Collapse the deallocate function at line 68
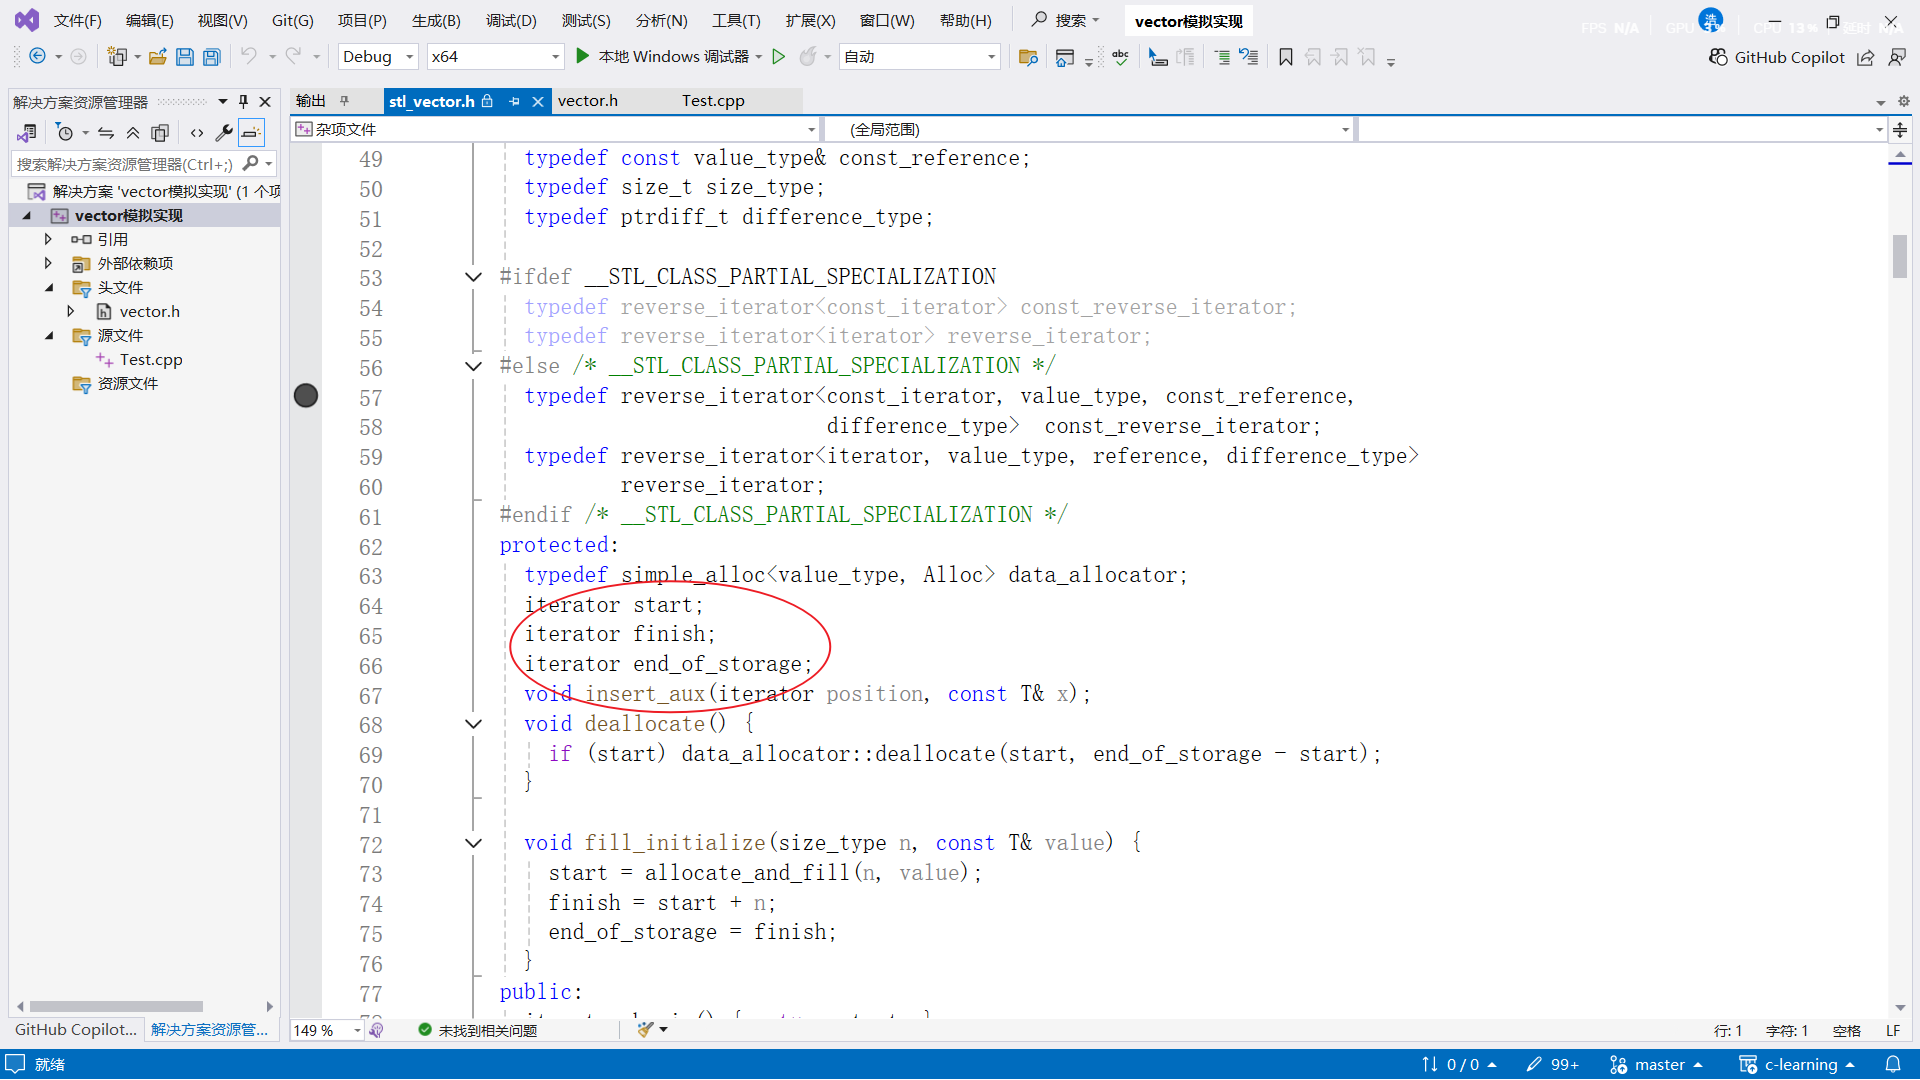1920x1080 pixels. point(474,724)
